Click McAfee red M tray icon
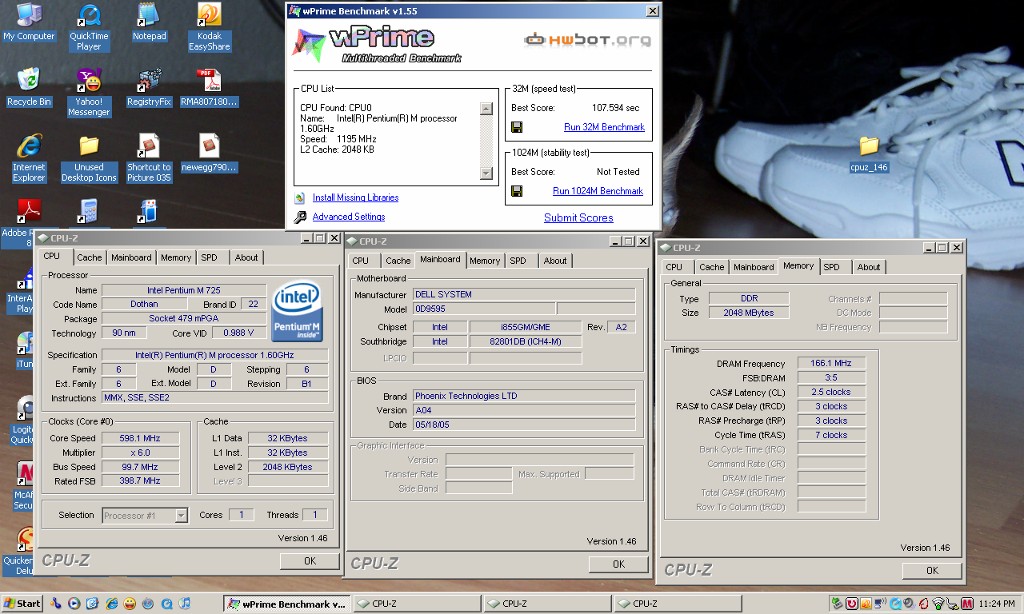Viewport: 1024px width, 614px height. [967, 604]
